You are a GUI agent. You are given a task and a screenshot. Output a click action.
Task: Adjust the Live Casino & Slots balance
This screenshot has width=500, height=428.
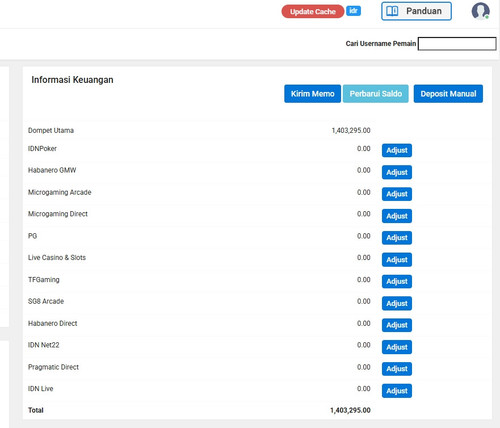pos(397,260)
